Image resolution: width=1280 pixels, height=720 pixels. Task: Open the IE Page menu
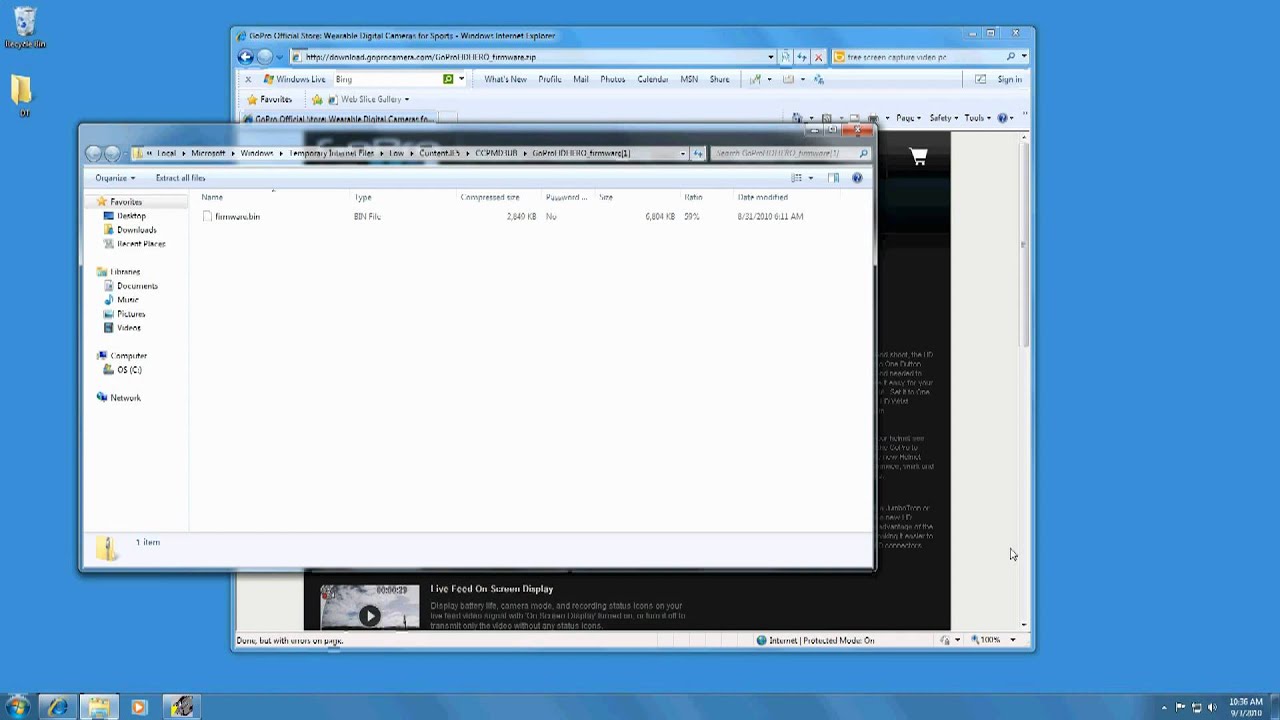pos(908,118)
